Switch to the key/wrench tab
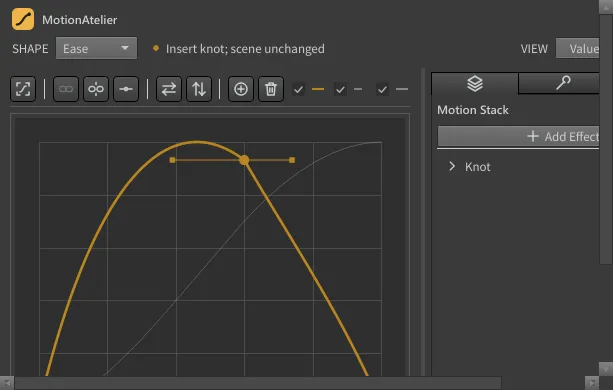613x390 pixels. [559, 83]
